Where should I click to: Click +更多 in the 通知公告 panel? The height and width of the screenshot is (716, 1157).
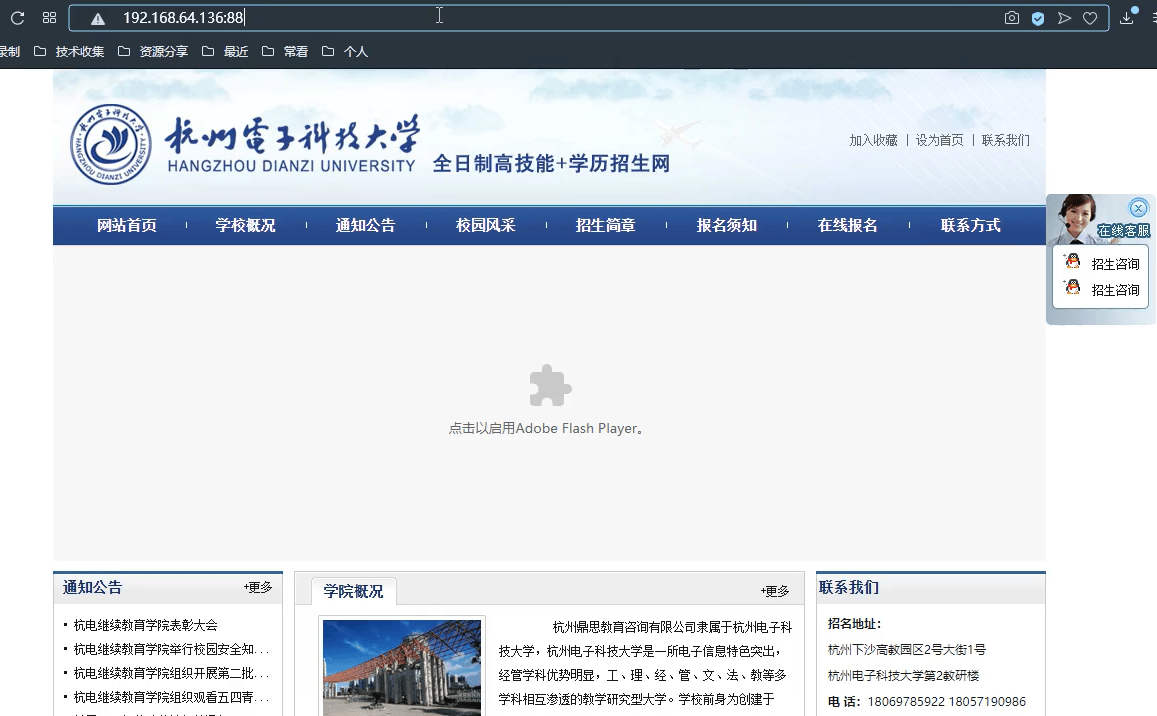258,588
